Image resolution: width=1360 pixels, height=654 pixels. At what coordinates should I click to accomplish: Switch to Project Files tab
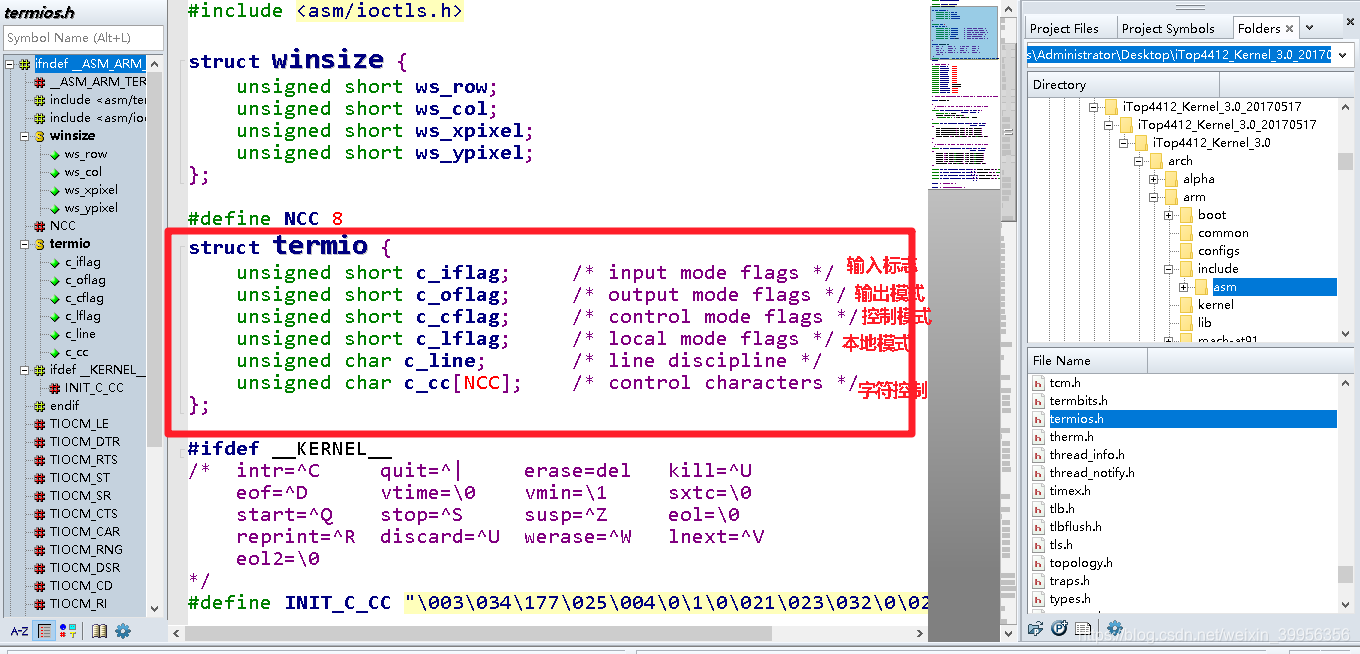coord(1064,29)
